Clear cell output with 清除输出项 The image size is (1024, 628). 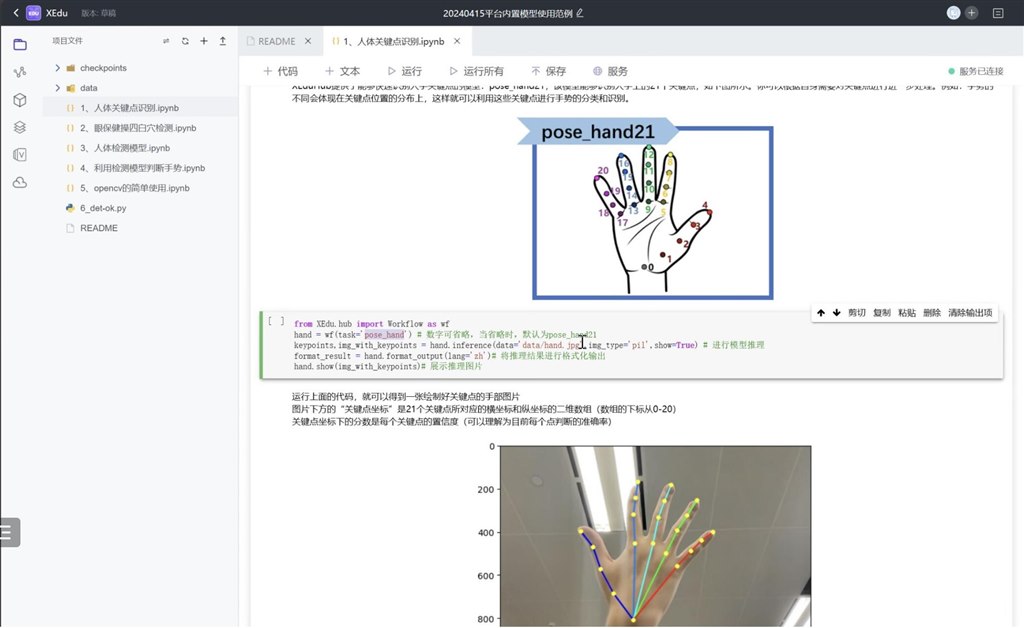pyautogui.click(x=970, y=313)
